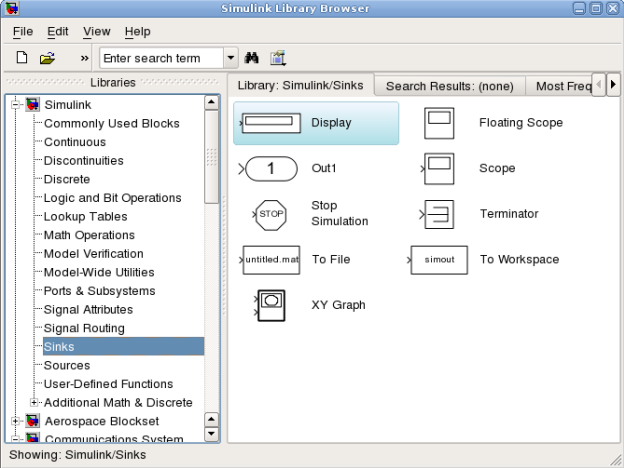Click the Aerospace Blockset library icon
The height and width of the screenshot is (468, 624).
point(33,421)
